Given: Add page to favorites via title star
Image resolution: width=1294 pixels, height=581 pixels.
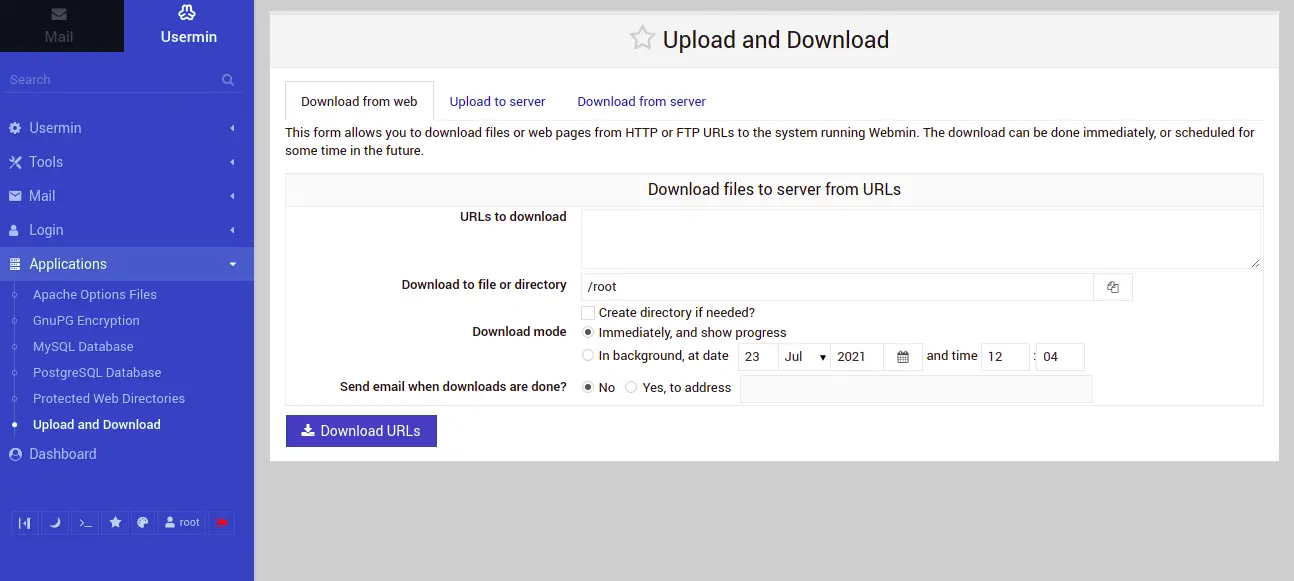Looking at the screenshot, I should [642, 39].
